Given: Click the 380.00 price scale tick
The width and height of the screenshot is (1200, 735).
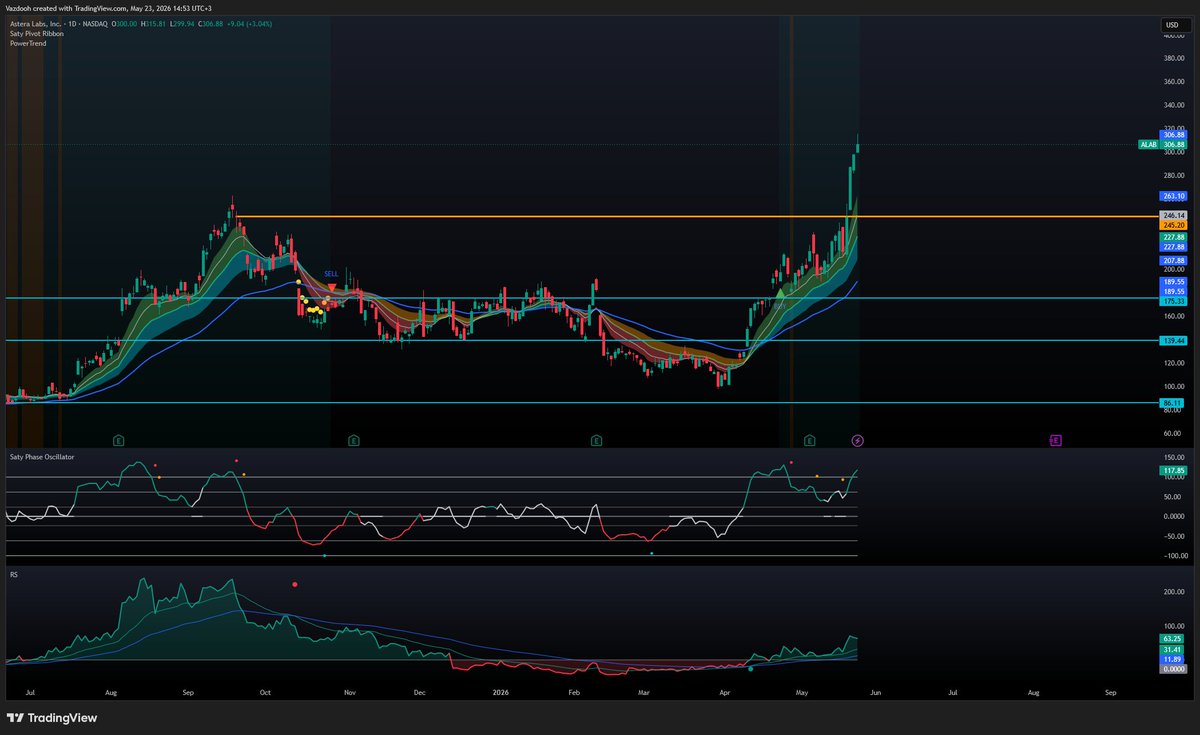Looking at the screenshot, I should click(x=1173, y=57).
